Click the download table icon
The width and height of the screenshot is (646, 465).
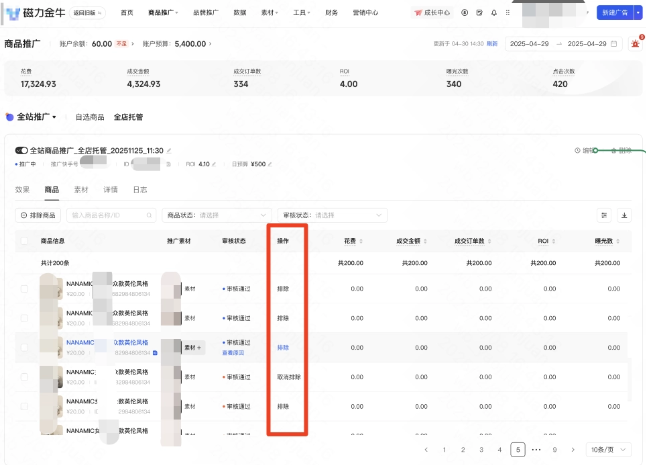[x=624, y=215]
